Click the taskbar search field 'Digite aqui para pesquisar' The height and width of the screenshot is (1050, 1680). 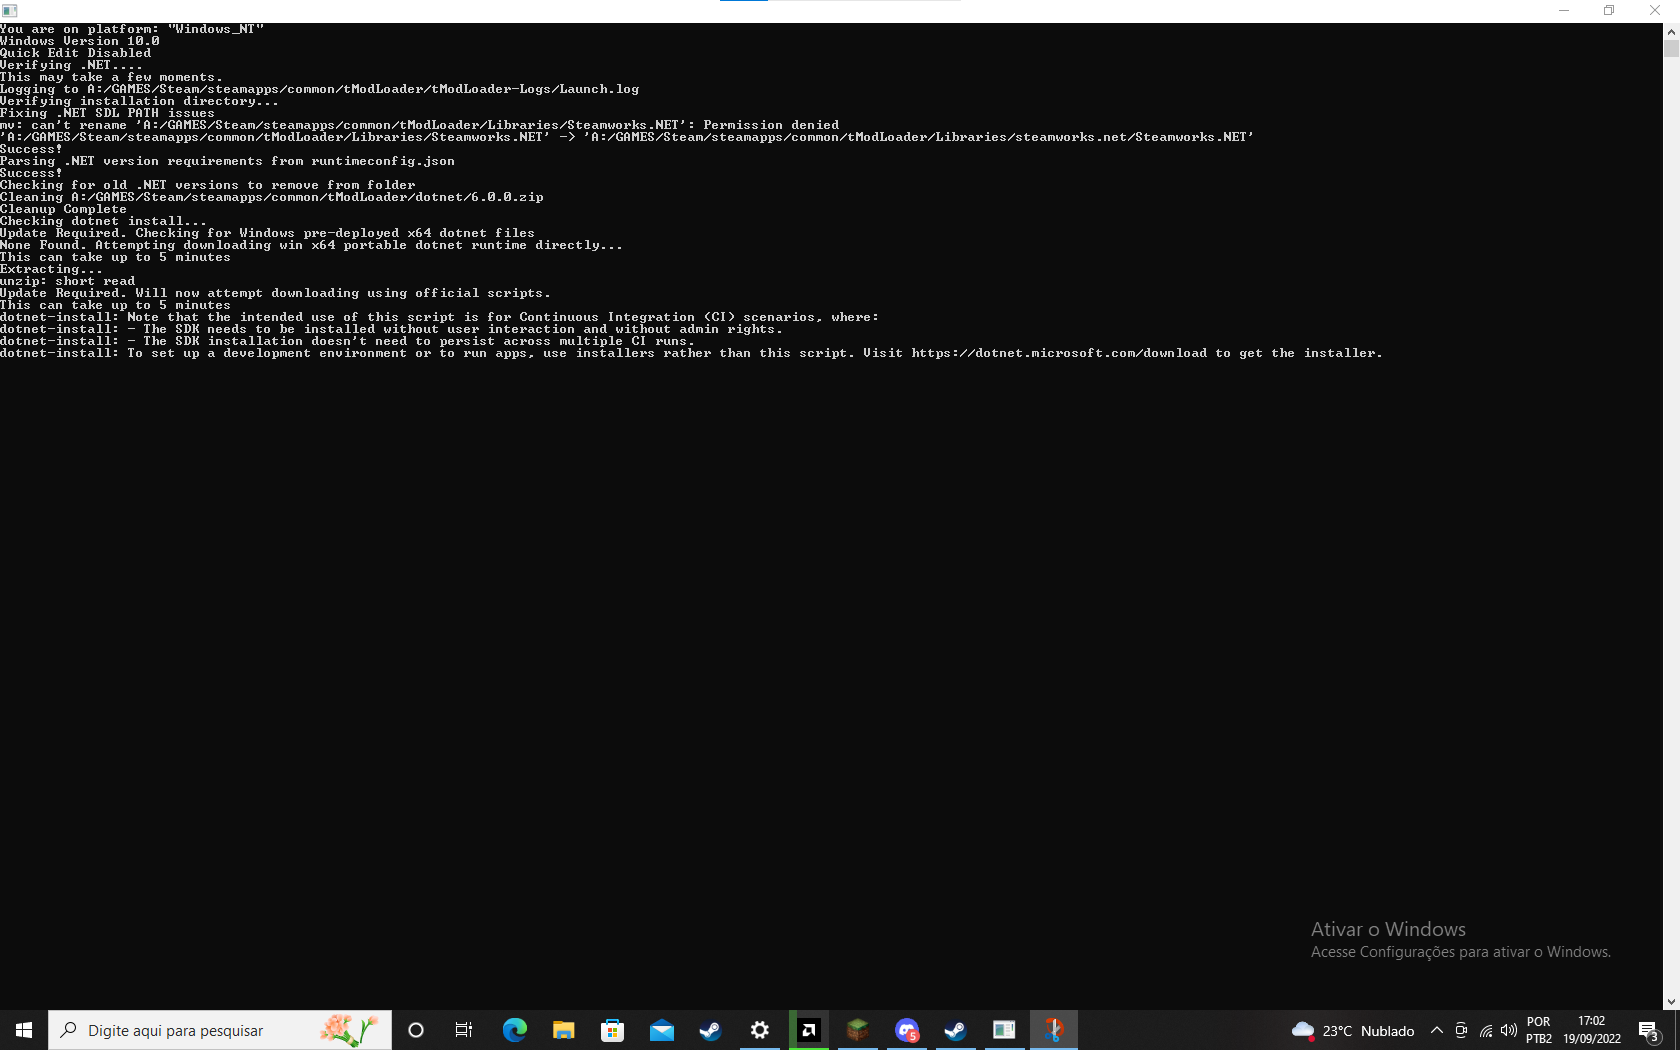click(220, 1030)
